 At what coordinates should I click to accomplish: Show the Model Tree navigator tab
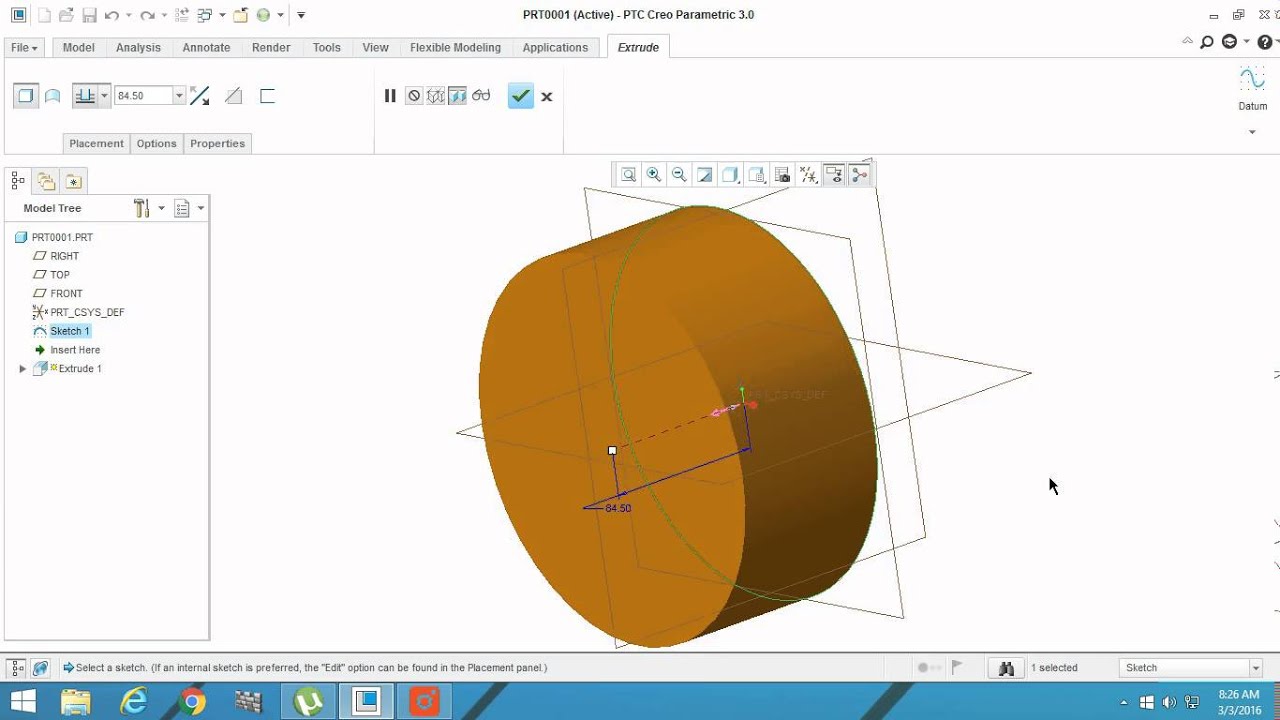point(17,181)
